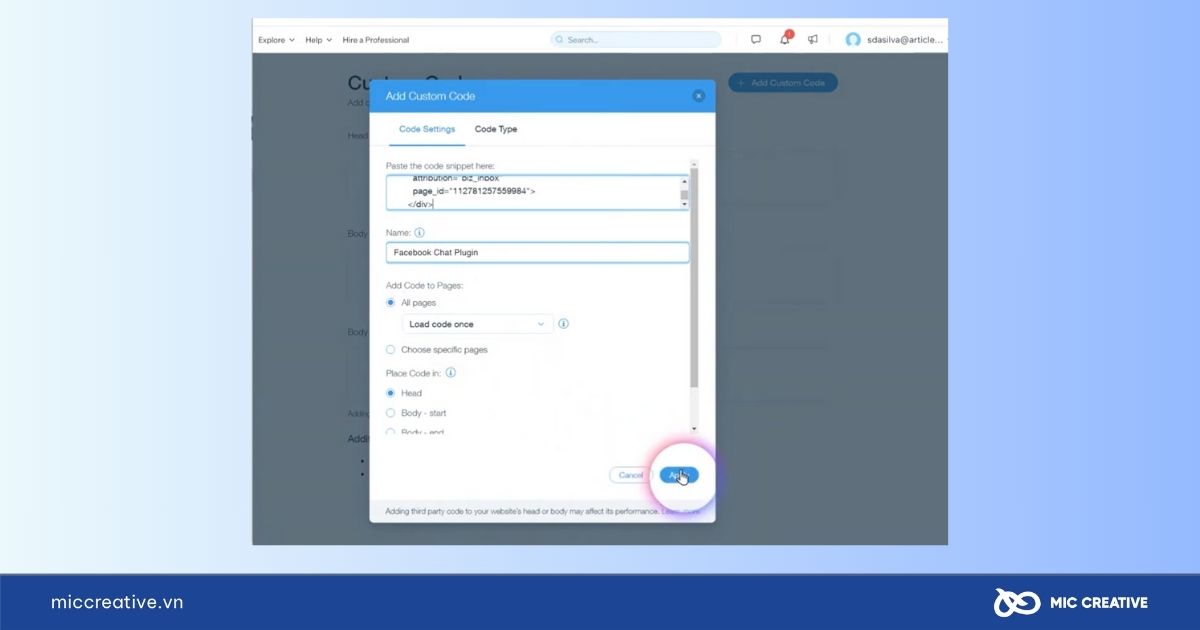Click the Search field in top bar
The height and width of the screenshot is (630, 1200).
tap(636, 40)
